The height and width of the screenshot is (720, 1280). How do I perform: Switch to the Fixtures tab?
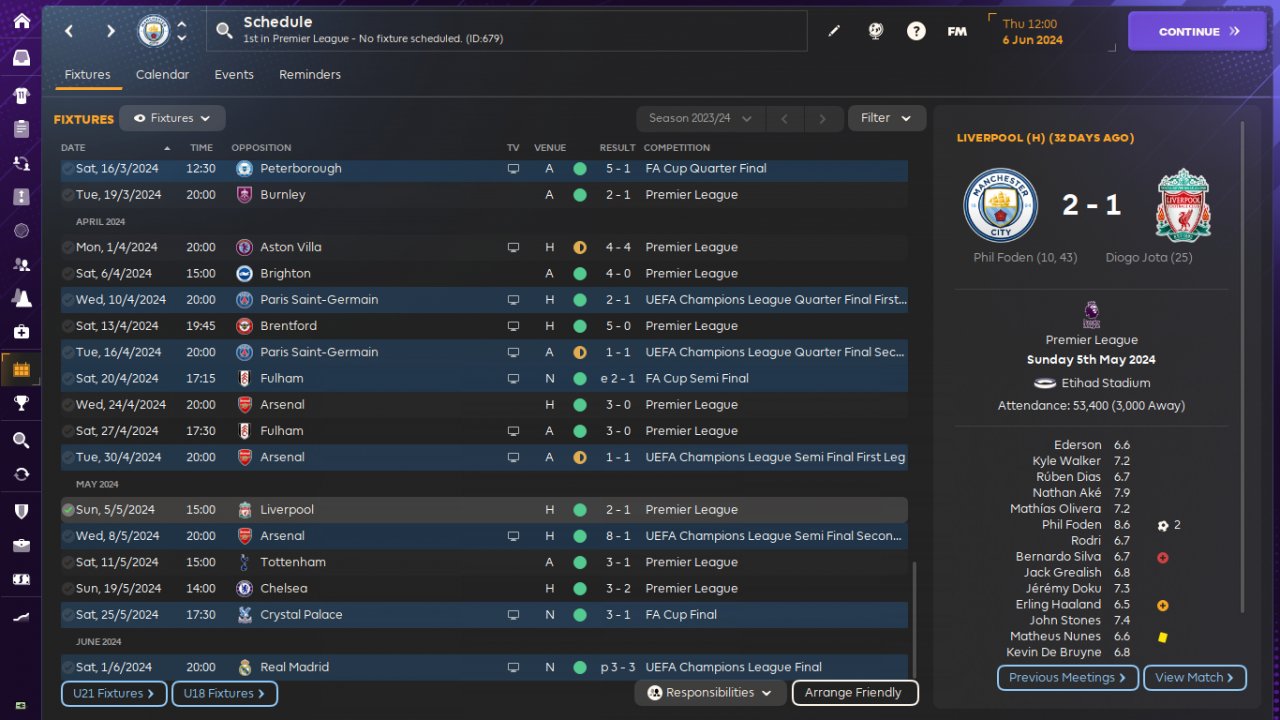87,74
